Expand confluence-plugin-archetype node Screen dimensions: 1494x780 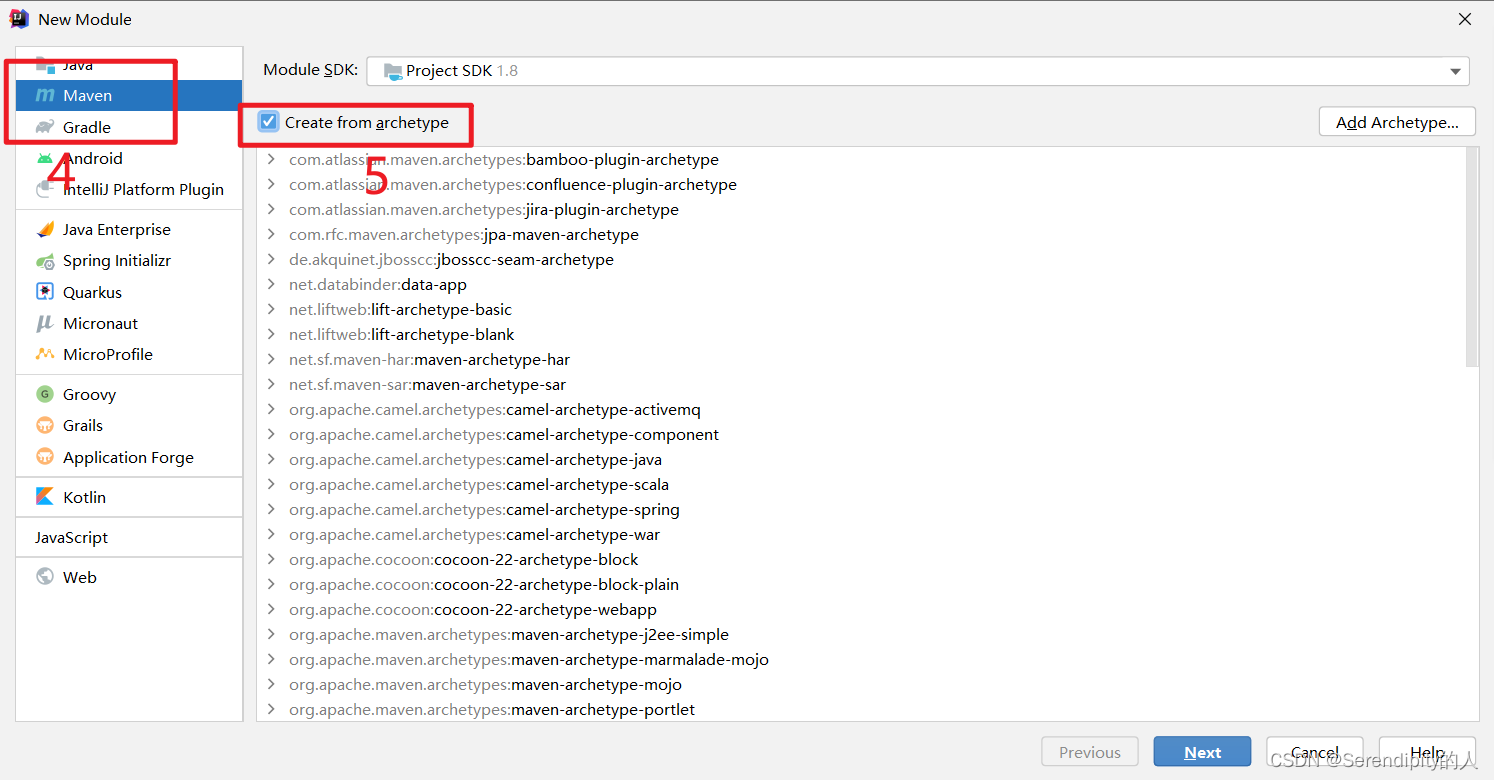pos(271,184)
